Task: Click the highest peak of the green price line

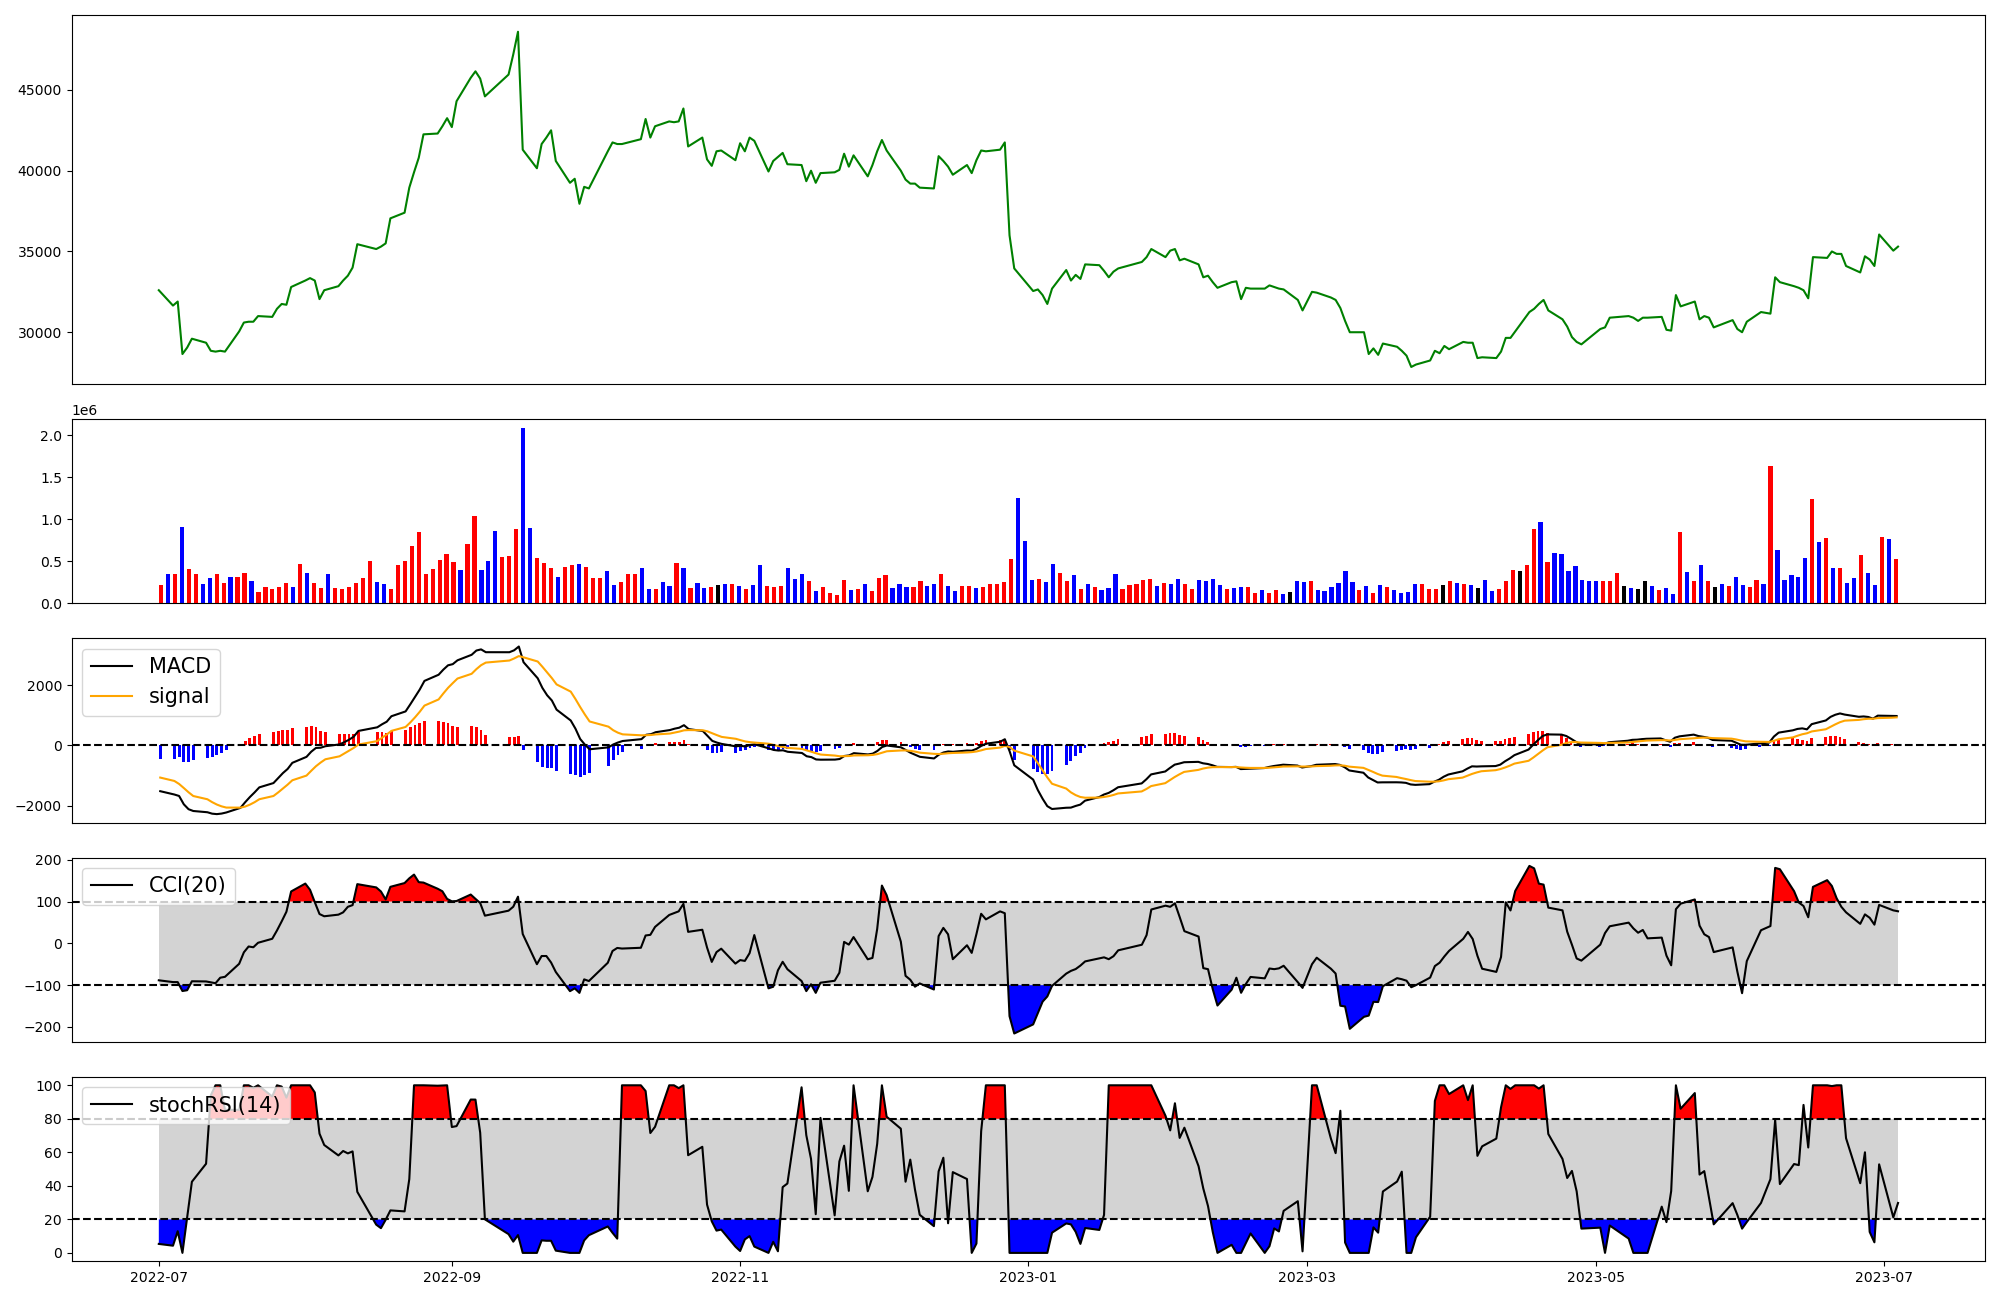Action: coord(517,32)
